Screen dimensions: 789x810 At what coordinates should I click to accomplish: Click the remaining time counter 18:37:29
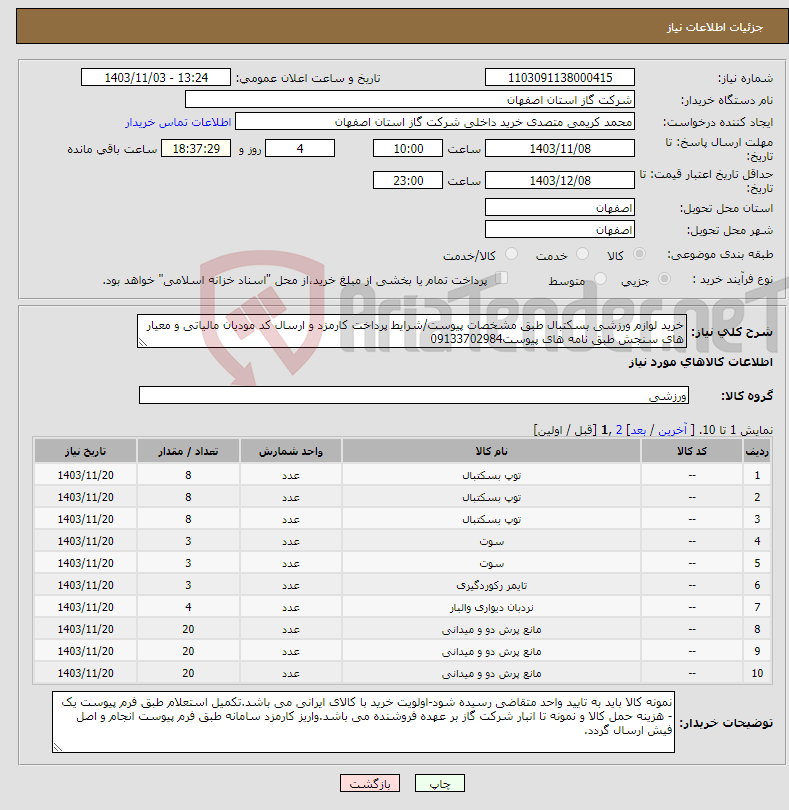click(x=196, y=149)
